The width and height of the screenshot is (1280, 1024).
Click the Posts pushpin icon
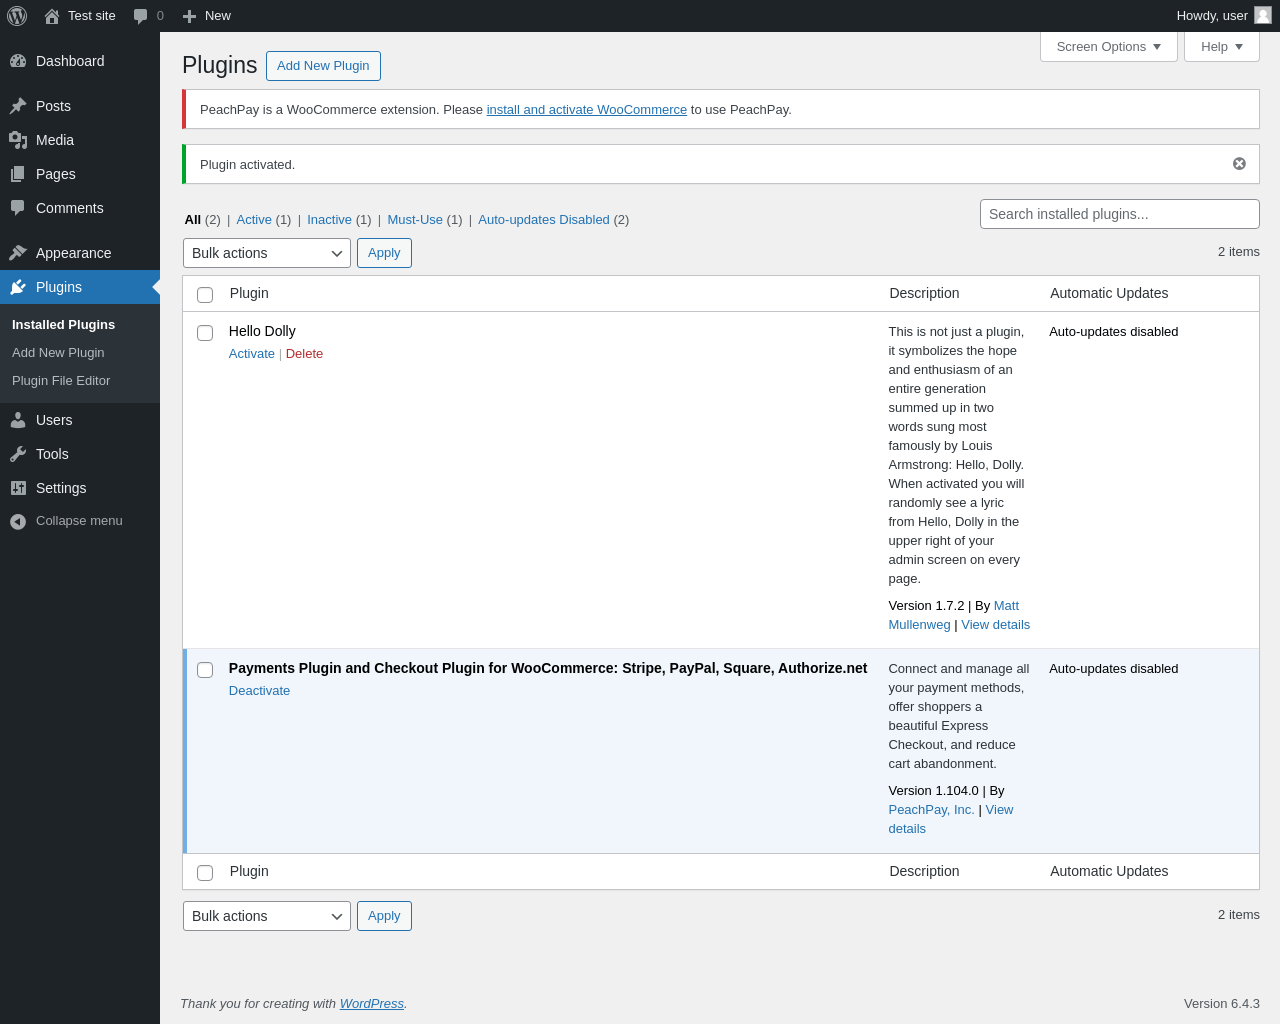tap(18, 106)
